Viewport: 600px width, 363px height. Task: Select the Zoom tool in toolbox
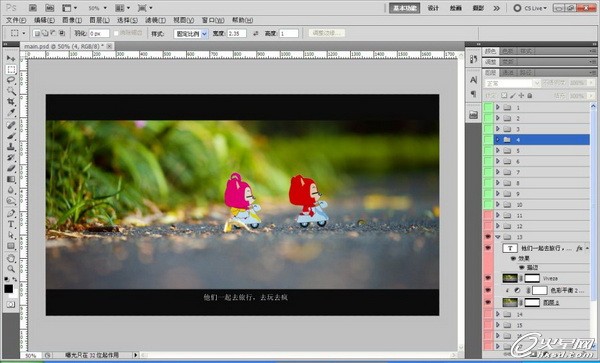tap(11, 269)
